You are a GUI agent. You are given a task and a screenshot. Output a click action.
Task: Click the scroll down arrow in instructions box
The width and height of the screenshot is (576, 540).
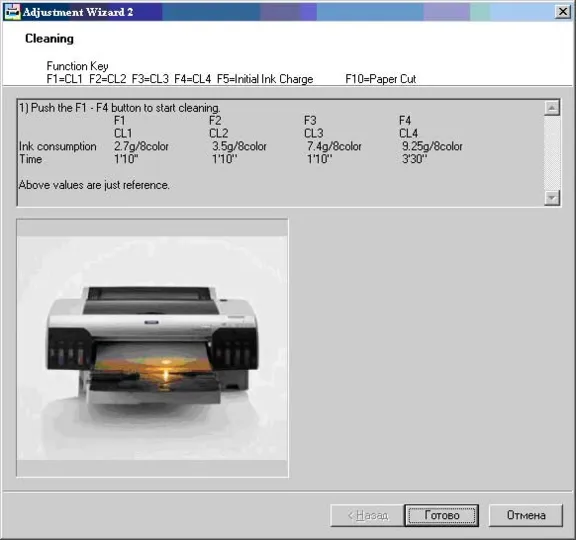[x=552, y=198]
